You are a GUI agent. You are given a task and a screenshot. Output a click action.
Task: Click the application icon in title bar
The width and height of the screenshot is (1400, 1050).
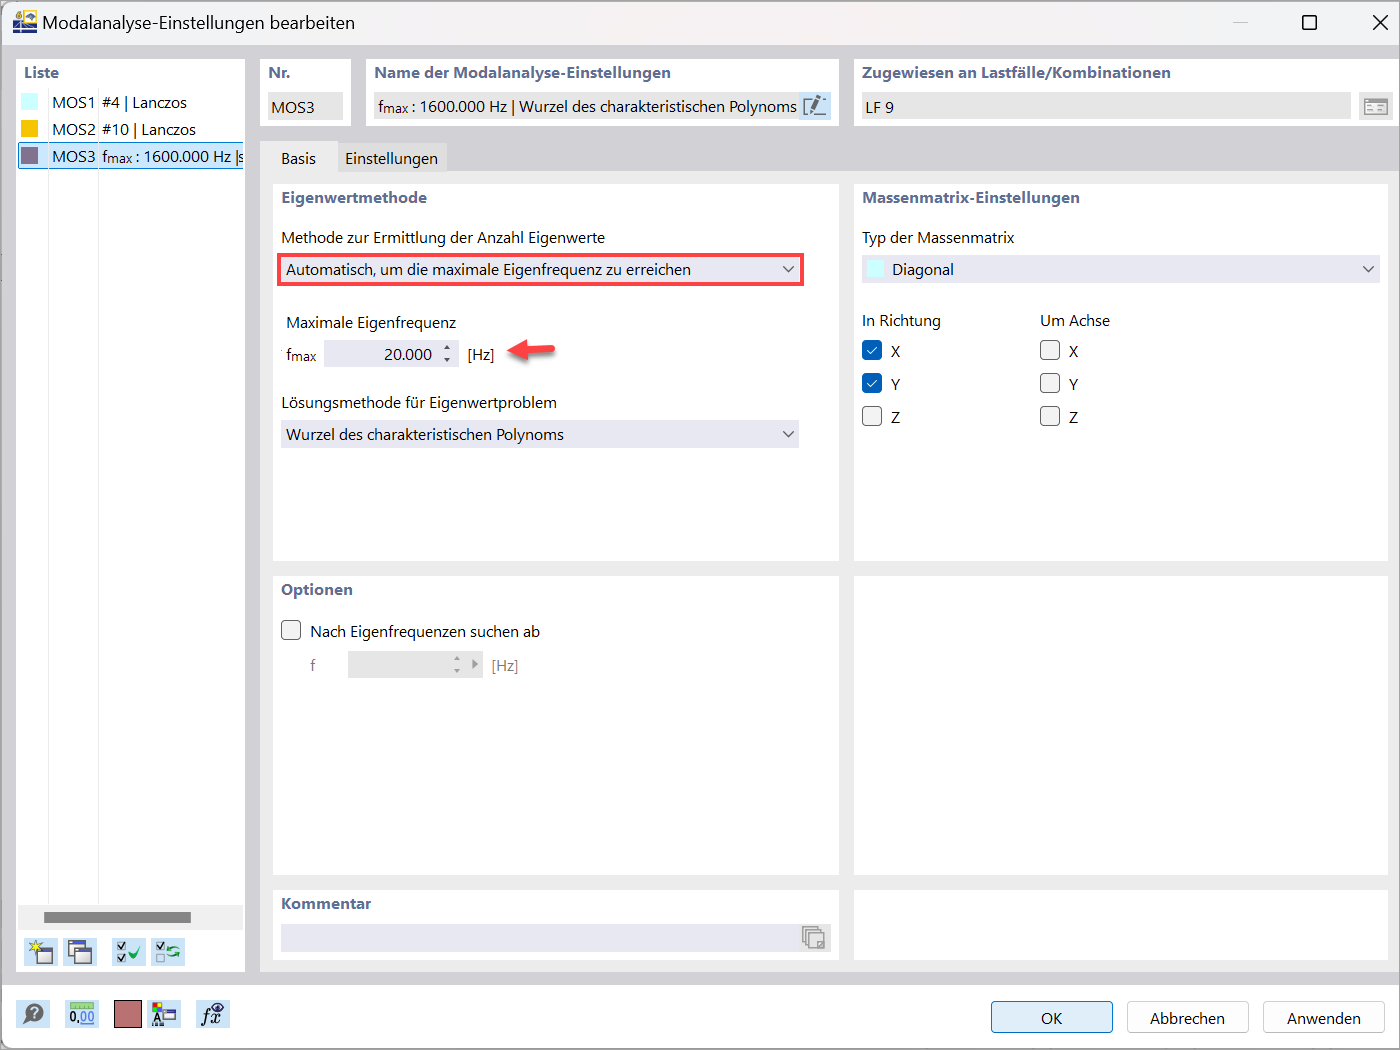tap(24, 22)
